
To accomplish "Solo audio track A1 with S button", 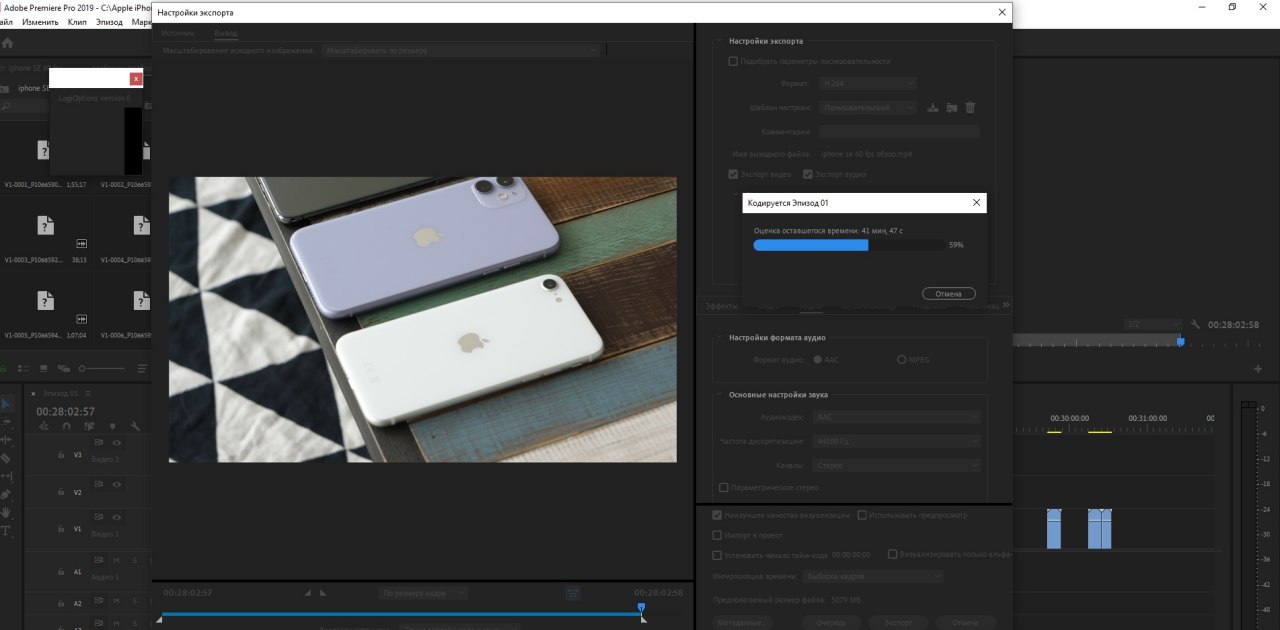I will (x=133, y=560).
